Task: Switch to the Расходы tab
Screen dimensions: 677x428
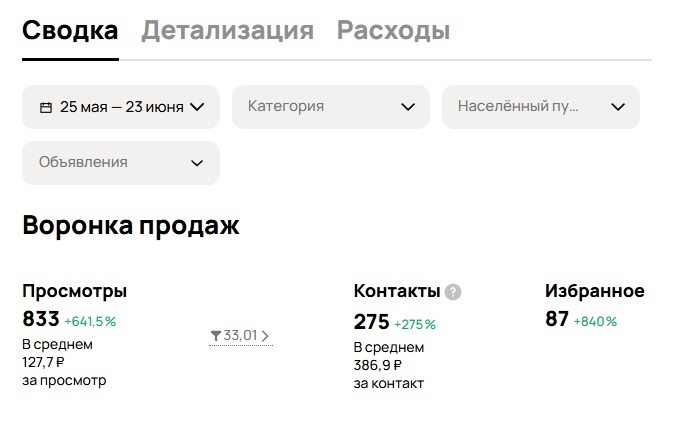Action: click(393, 31)
